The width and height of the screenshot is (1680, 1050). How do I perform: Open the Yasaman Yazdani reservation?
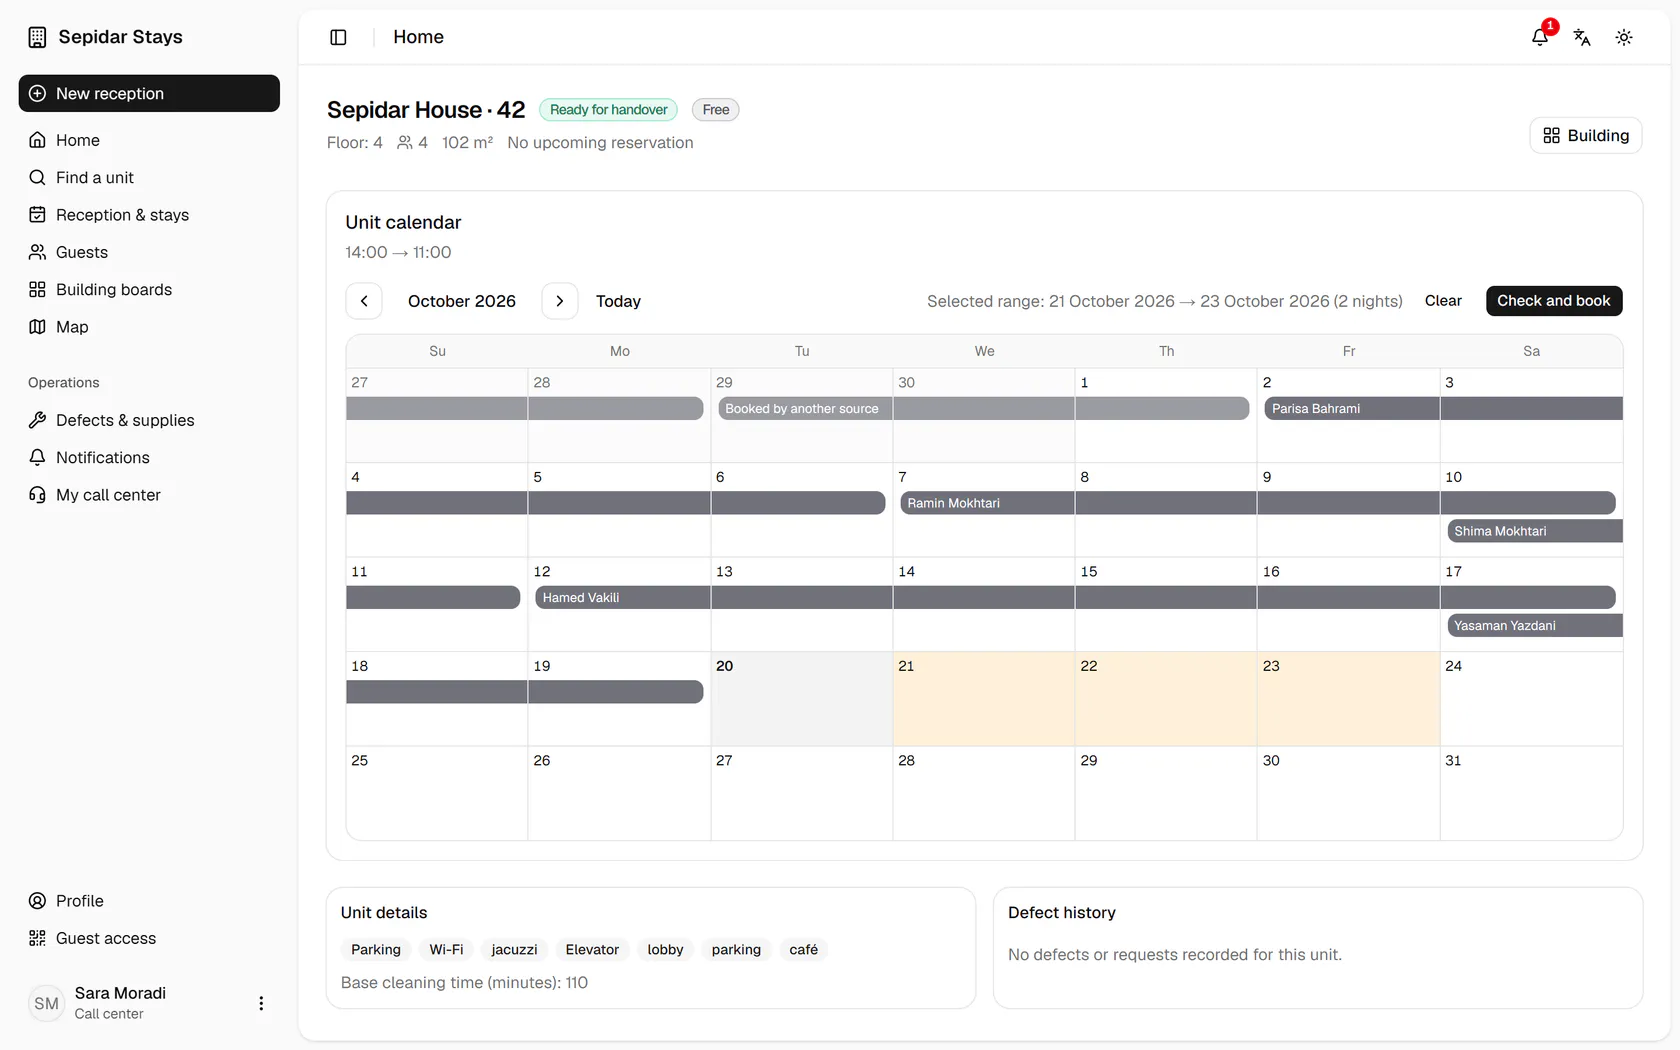[1534, 625]
